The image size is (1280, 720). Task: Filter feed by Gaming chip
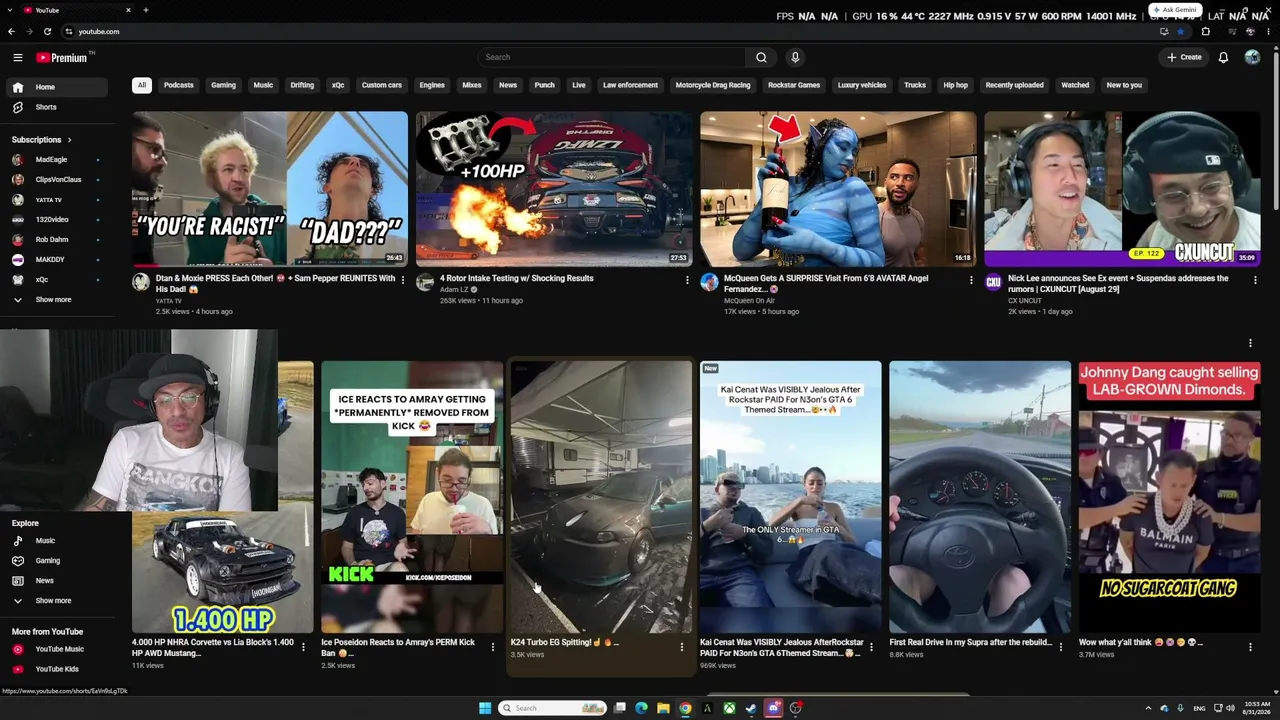[223, 85]
